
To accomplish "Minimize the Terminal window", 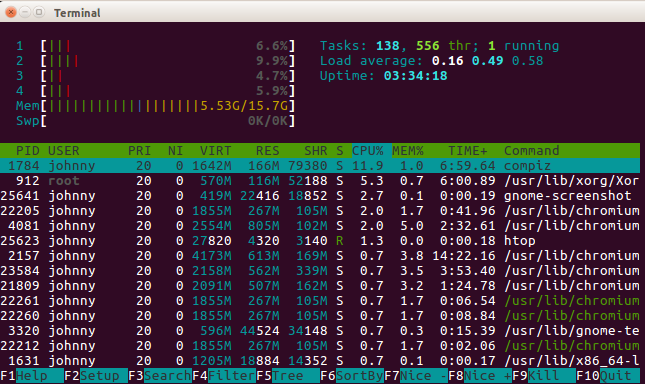I will tap(25, 12).
